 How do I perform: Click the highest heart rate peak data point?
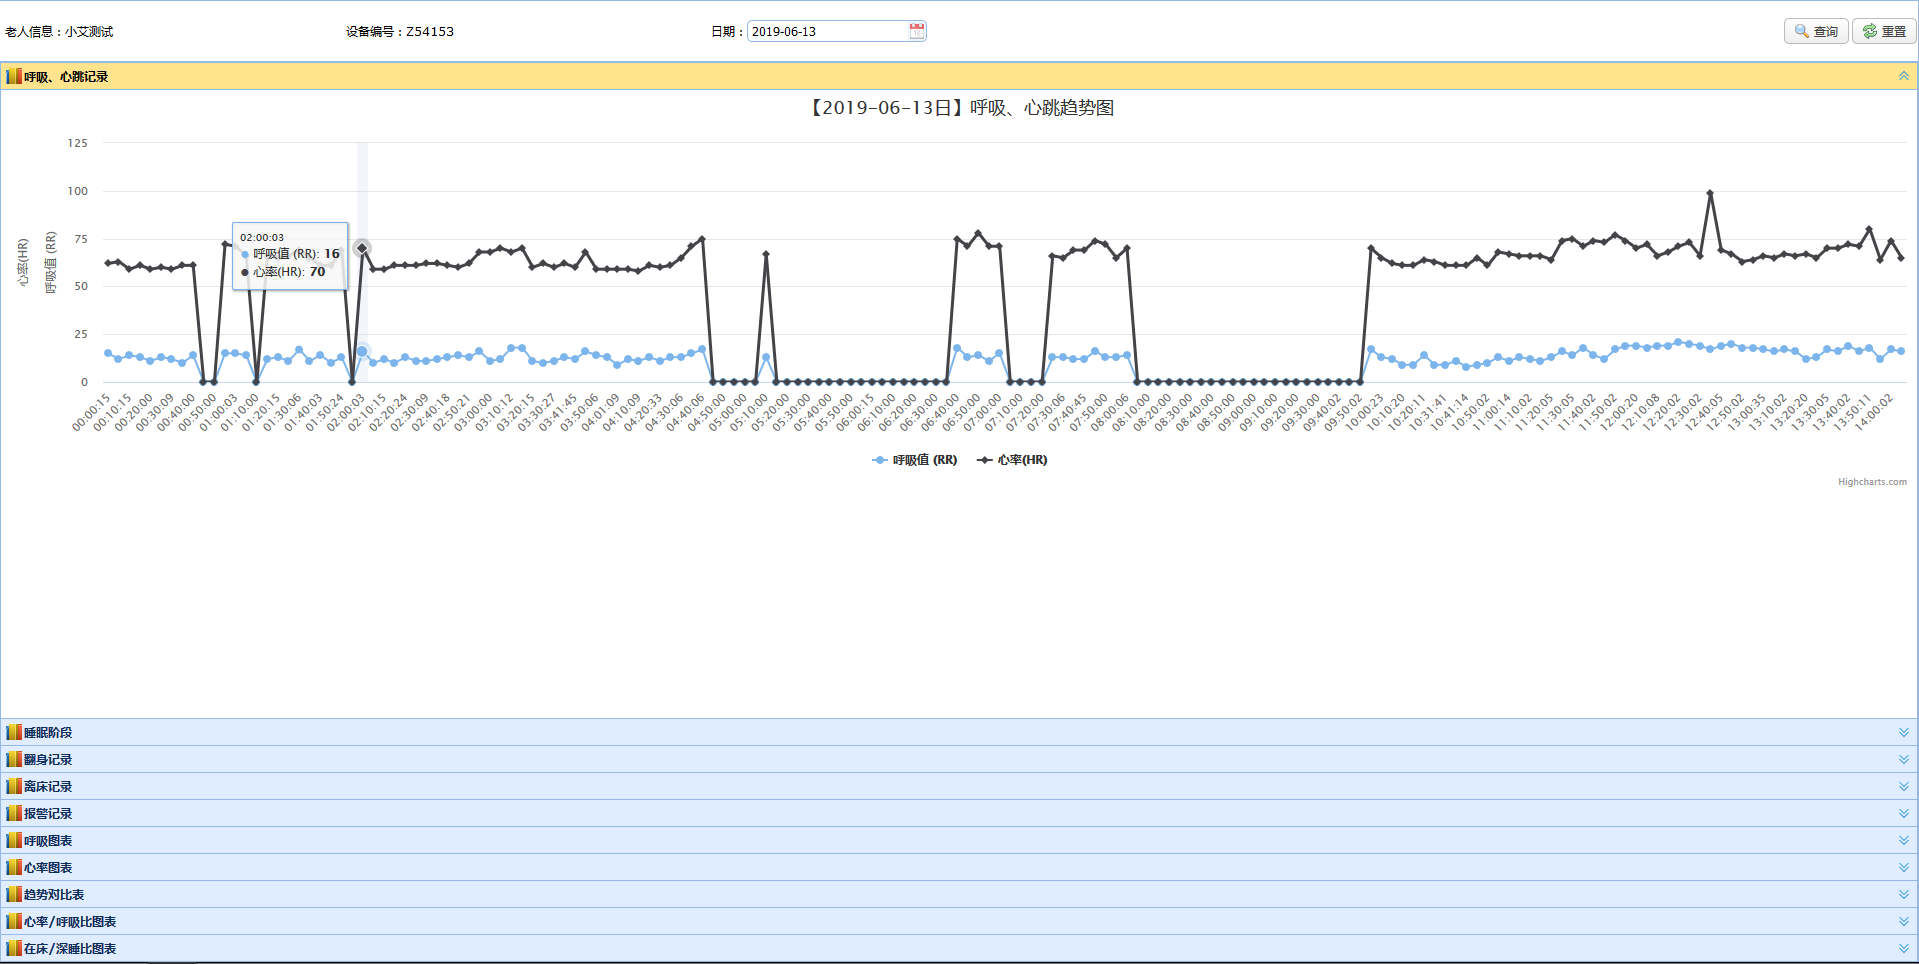pyautogui.click(x=1710, y=193)
